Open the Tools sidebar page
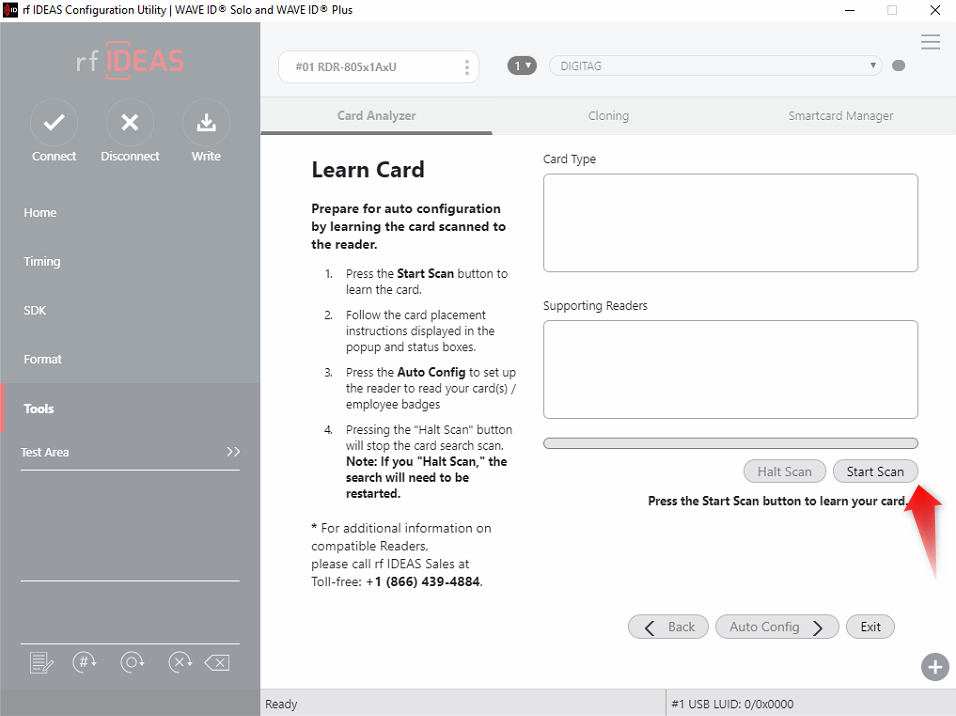The height and width of the screenshot is (716, 956). (130, 408)
